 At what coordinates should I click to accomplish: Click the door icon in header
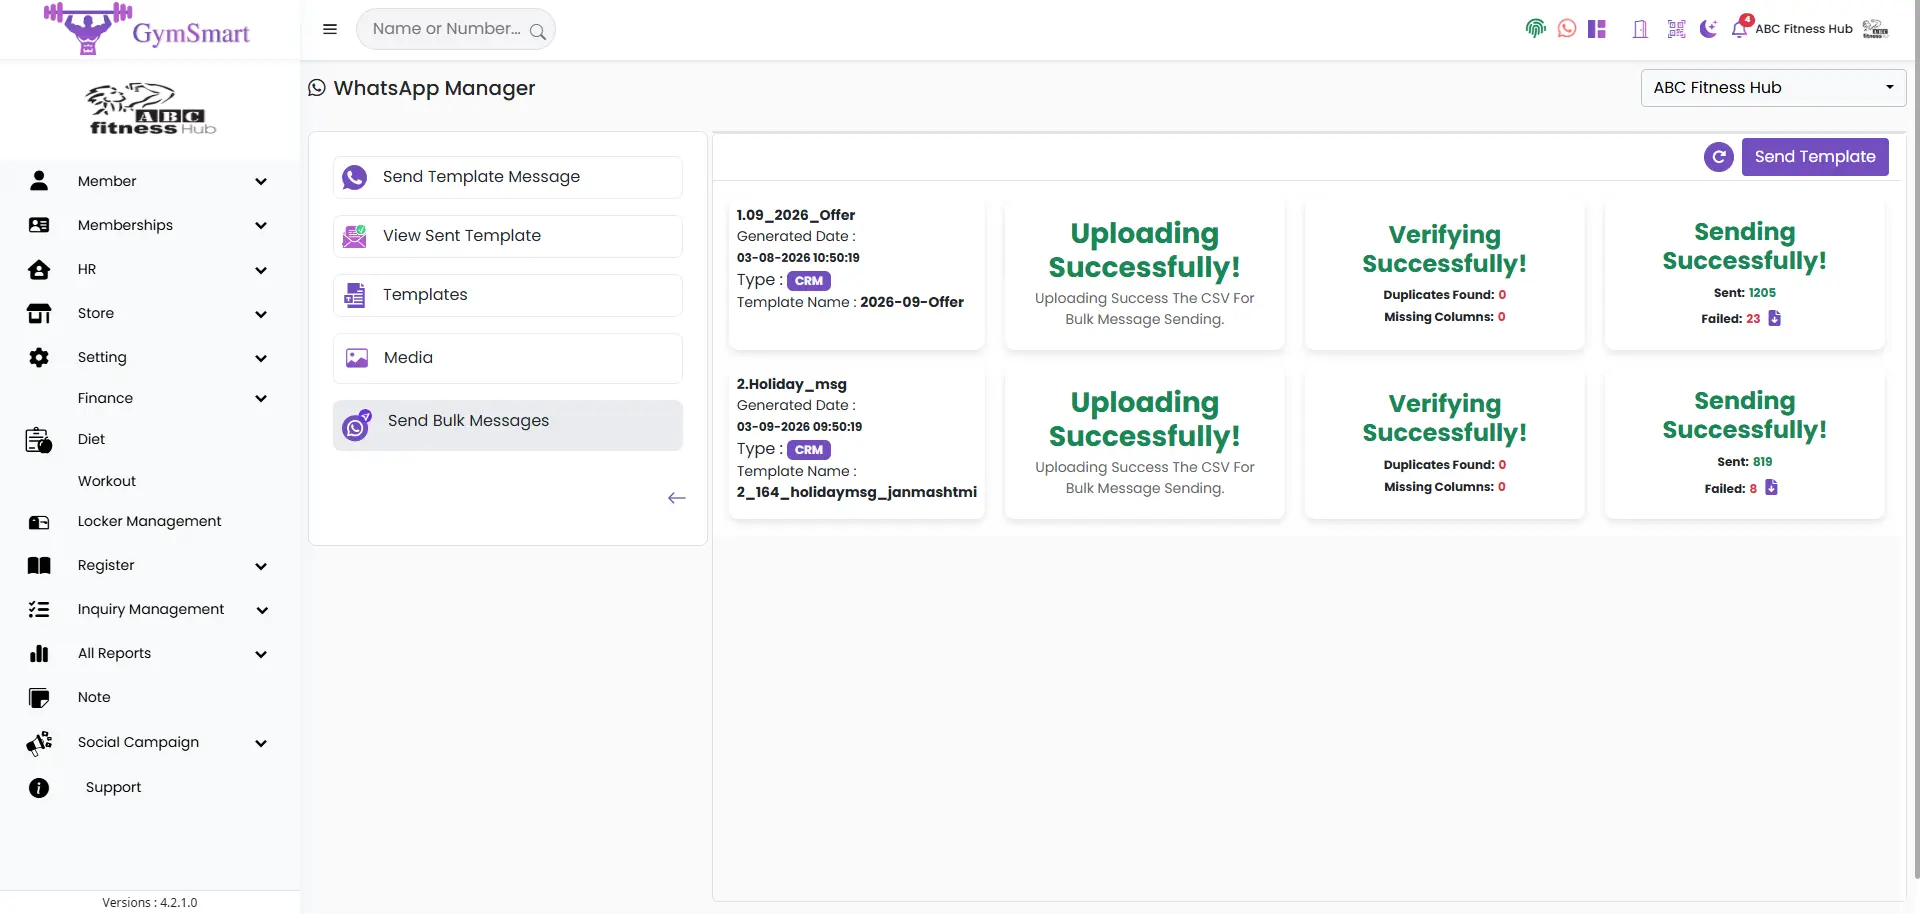point(1640,29)
